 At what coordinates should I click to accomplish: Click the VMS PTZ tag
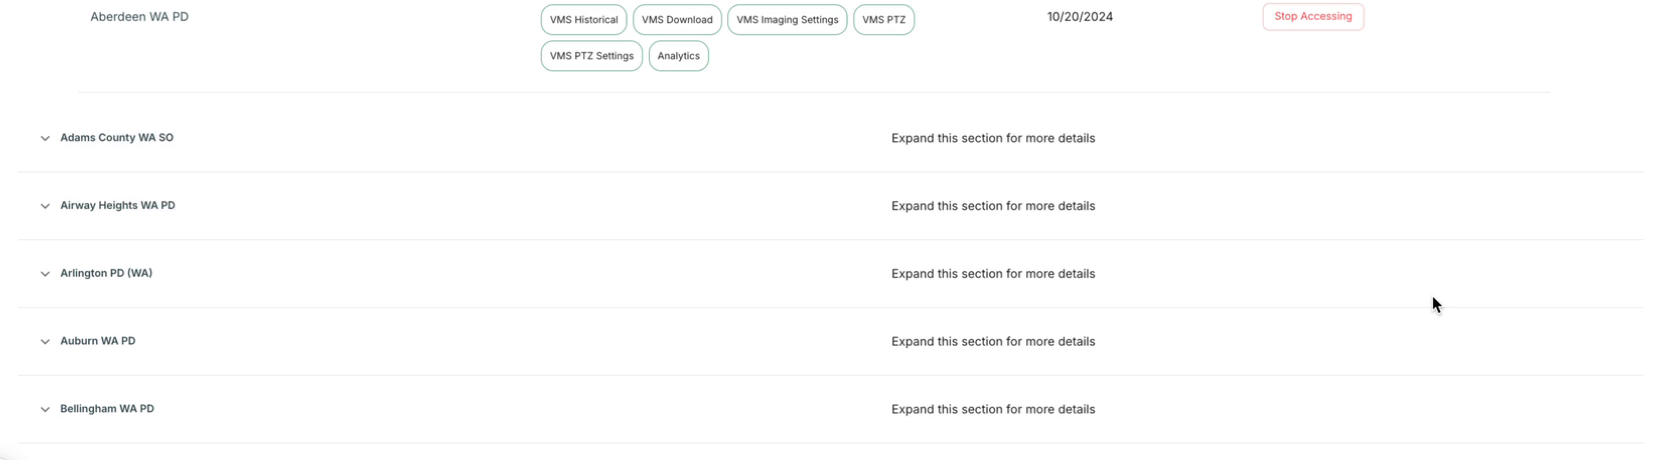coord(883,20)
